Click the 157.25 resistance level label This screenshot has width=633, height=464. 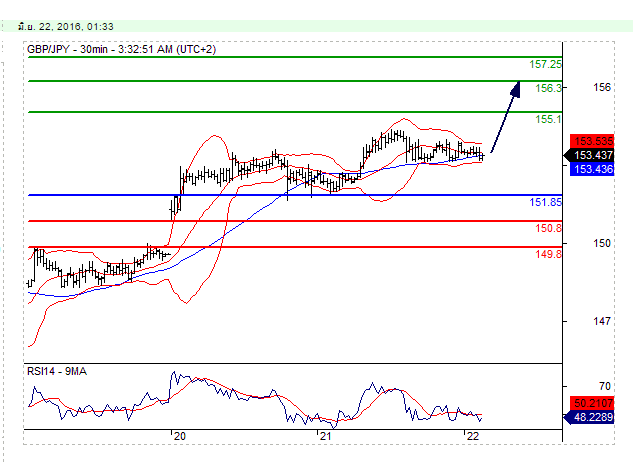pyautogui.click(x=545, y=64)
